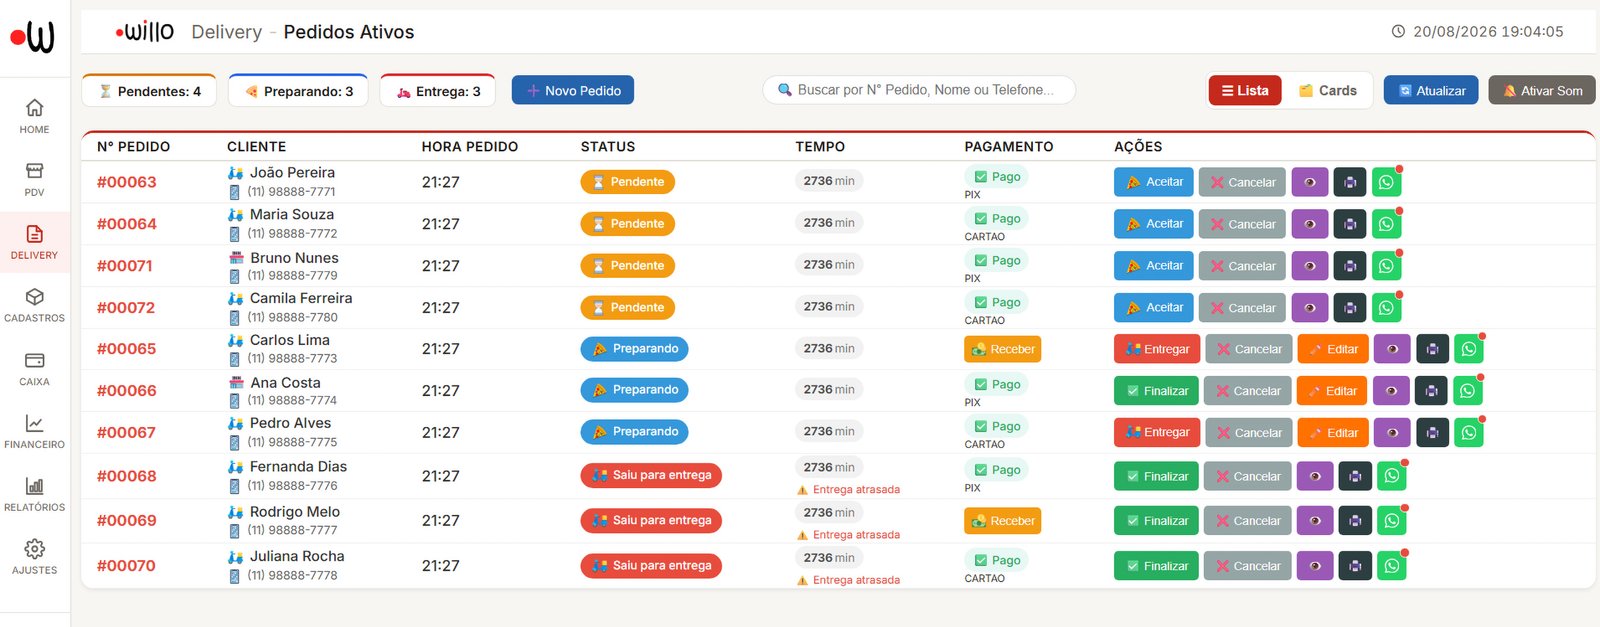Click Saiu para entrega status of #00069
Image resolution: width=1600 pixels, height=627 pixels.
click(x=651, y=521)
